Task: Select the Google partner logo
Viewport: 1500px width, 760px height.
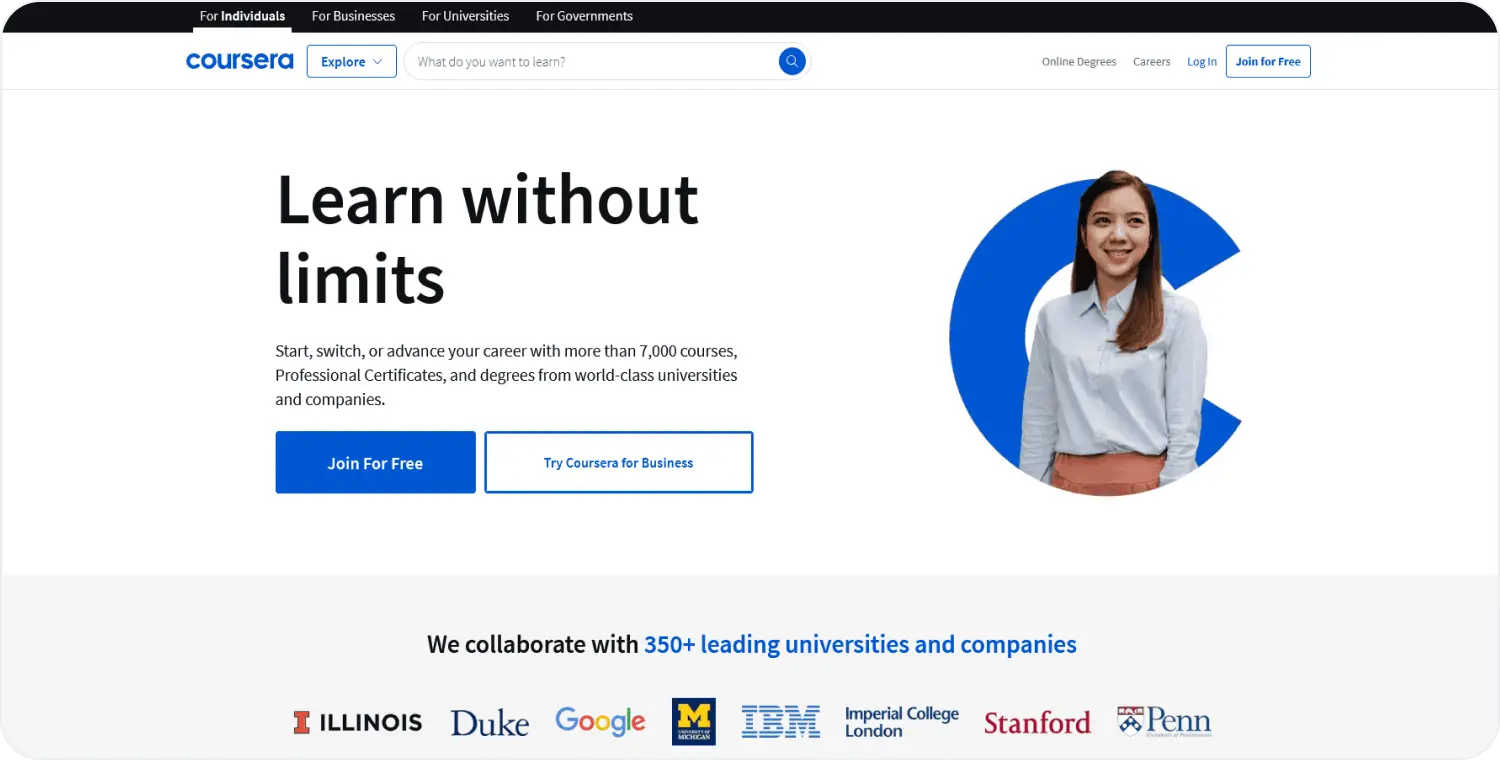Action: pos(600,721)
